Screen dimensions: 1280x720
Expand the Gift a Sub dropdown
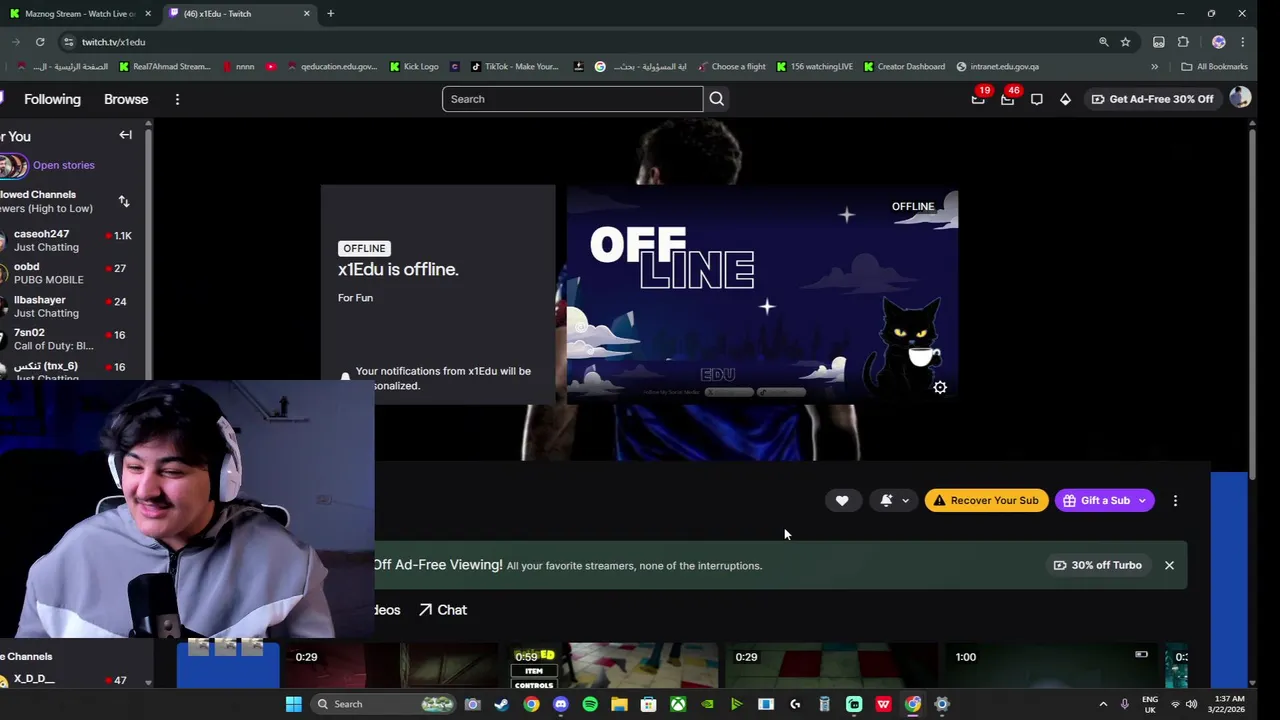(1142, 500)
